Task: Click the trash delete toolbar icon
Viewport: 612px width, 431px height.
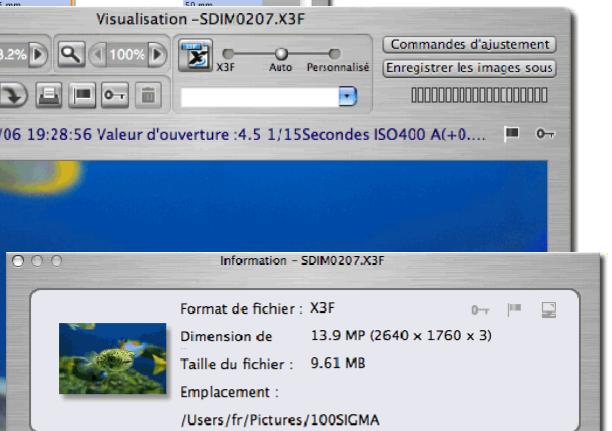Action: tap(148, 95)
